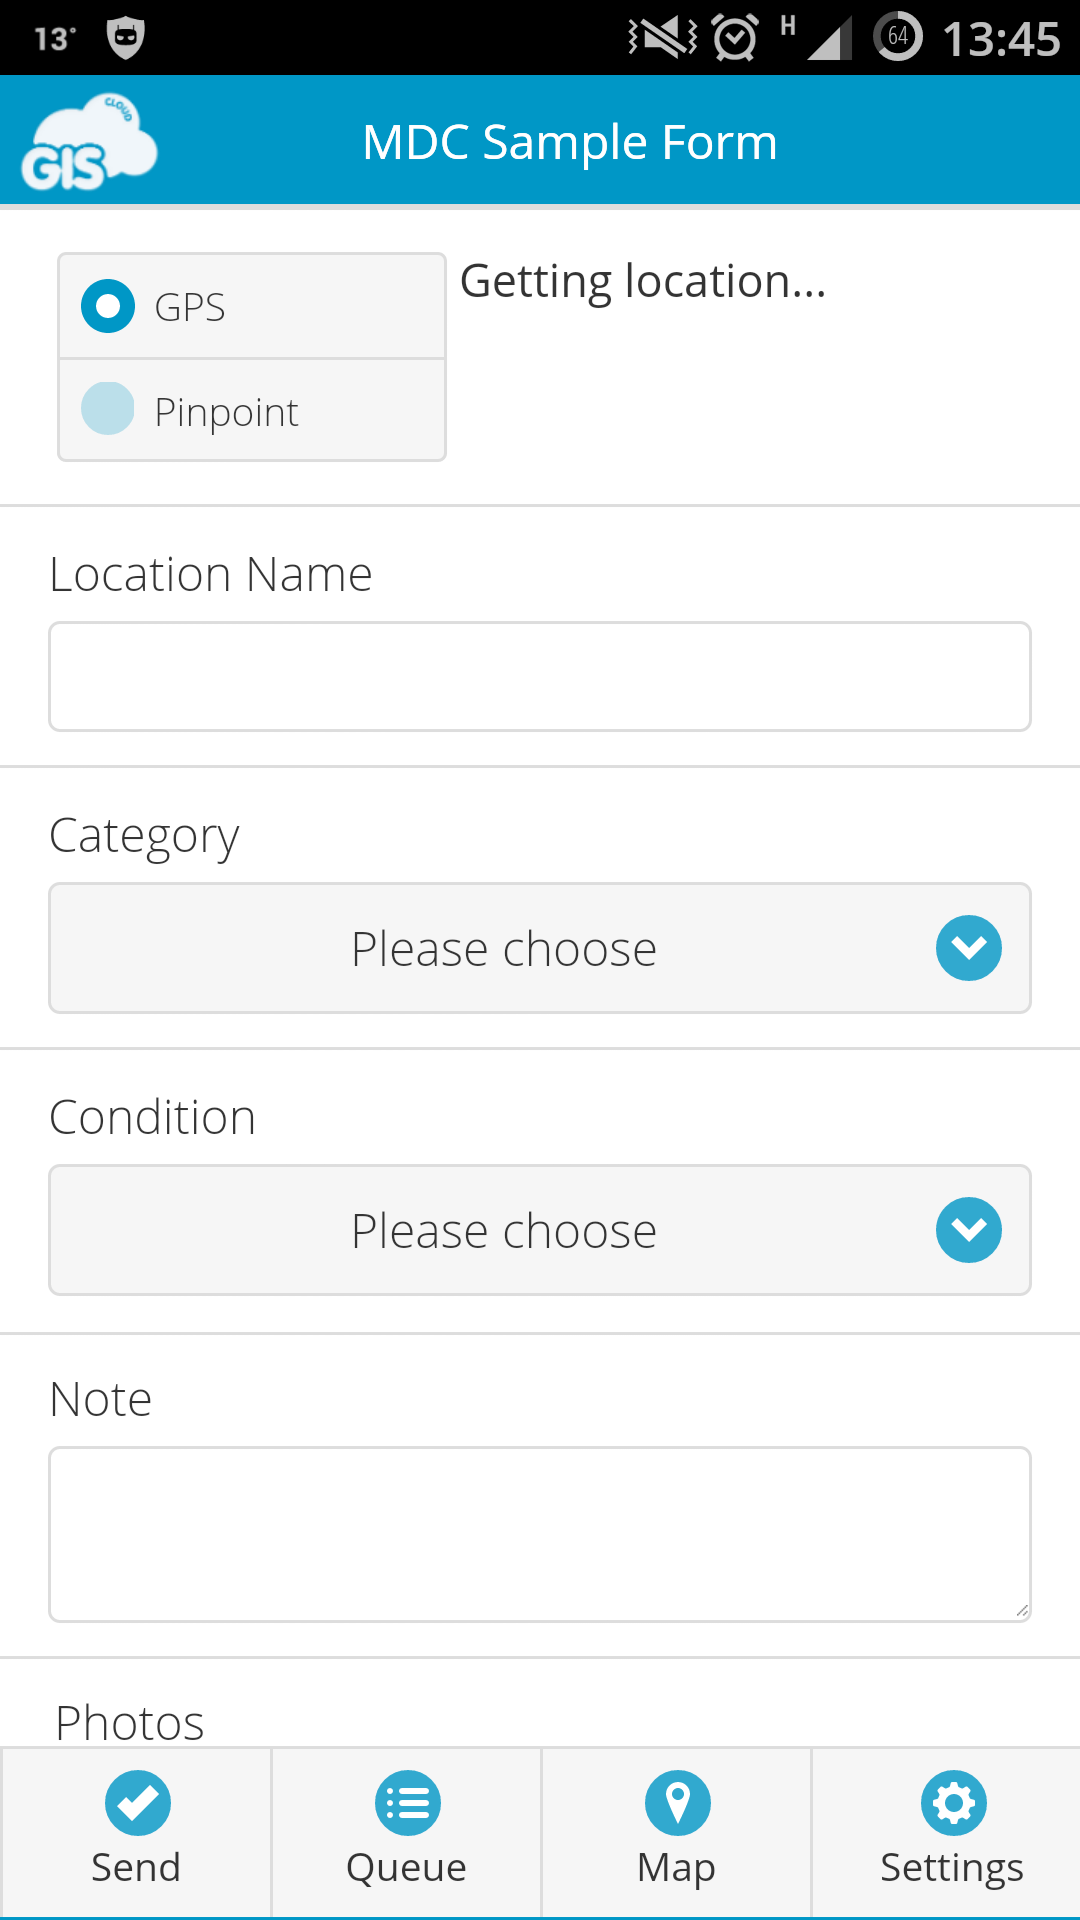
Task: Click the Condition dropdown chevron
Action: (x=969, y=1230)
